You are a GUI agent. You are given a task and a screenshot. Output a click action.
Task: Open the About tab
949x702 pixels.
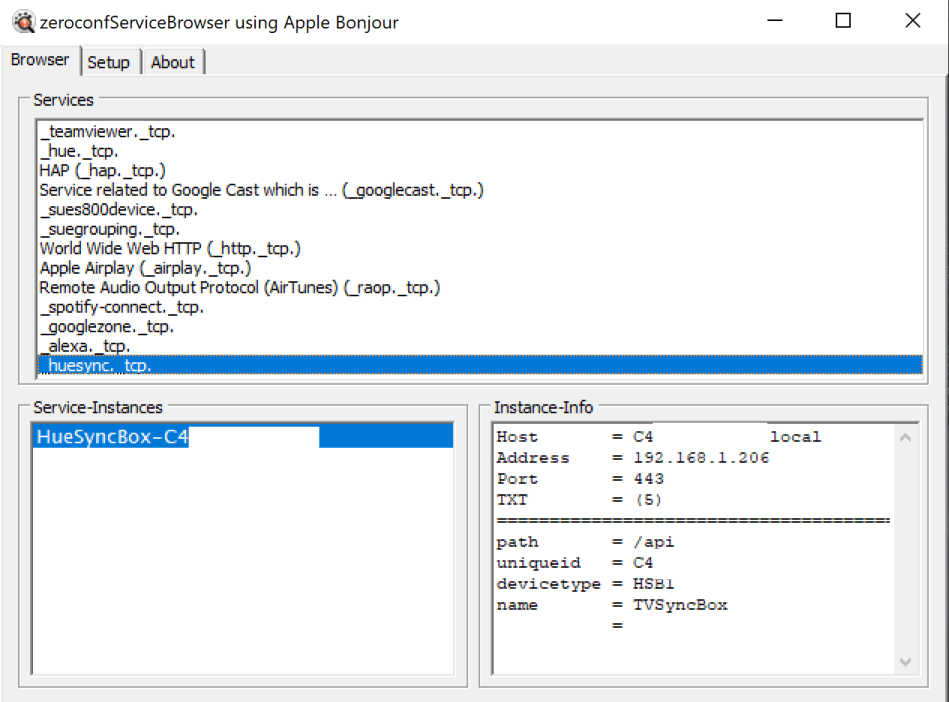(172, 62)
